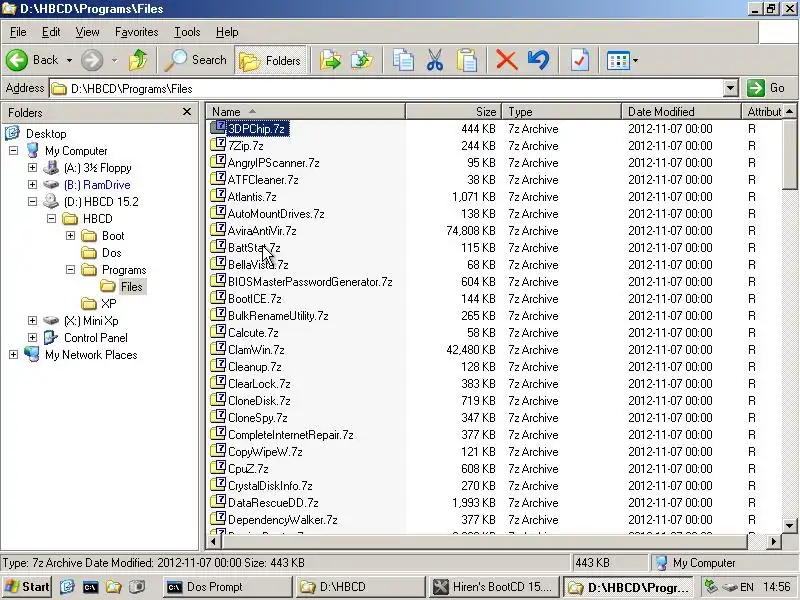The height and width of the screenshot is (600, 800).
Task: Click the blue Undo arrow icon
Action: (538, 60)
